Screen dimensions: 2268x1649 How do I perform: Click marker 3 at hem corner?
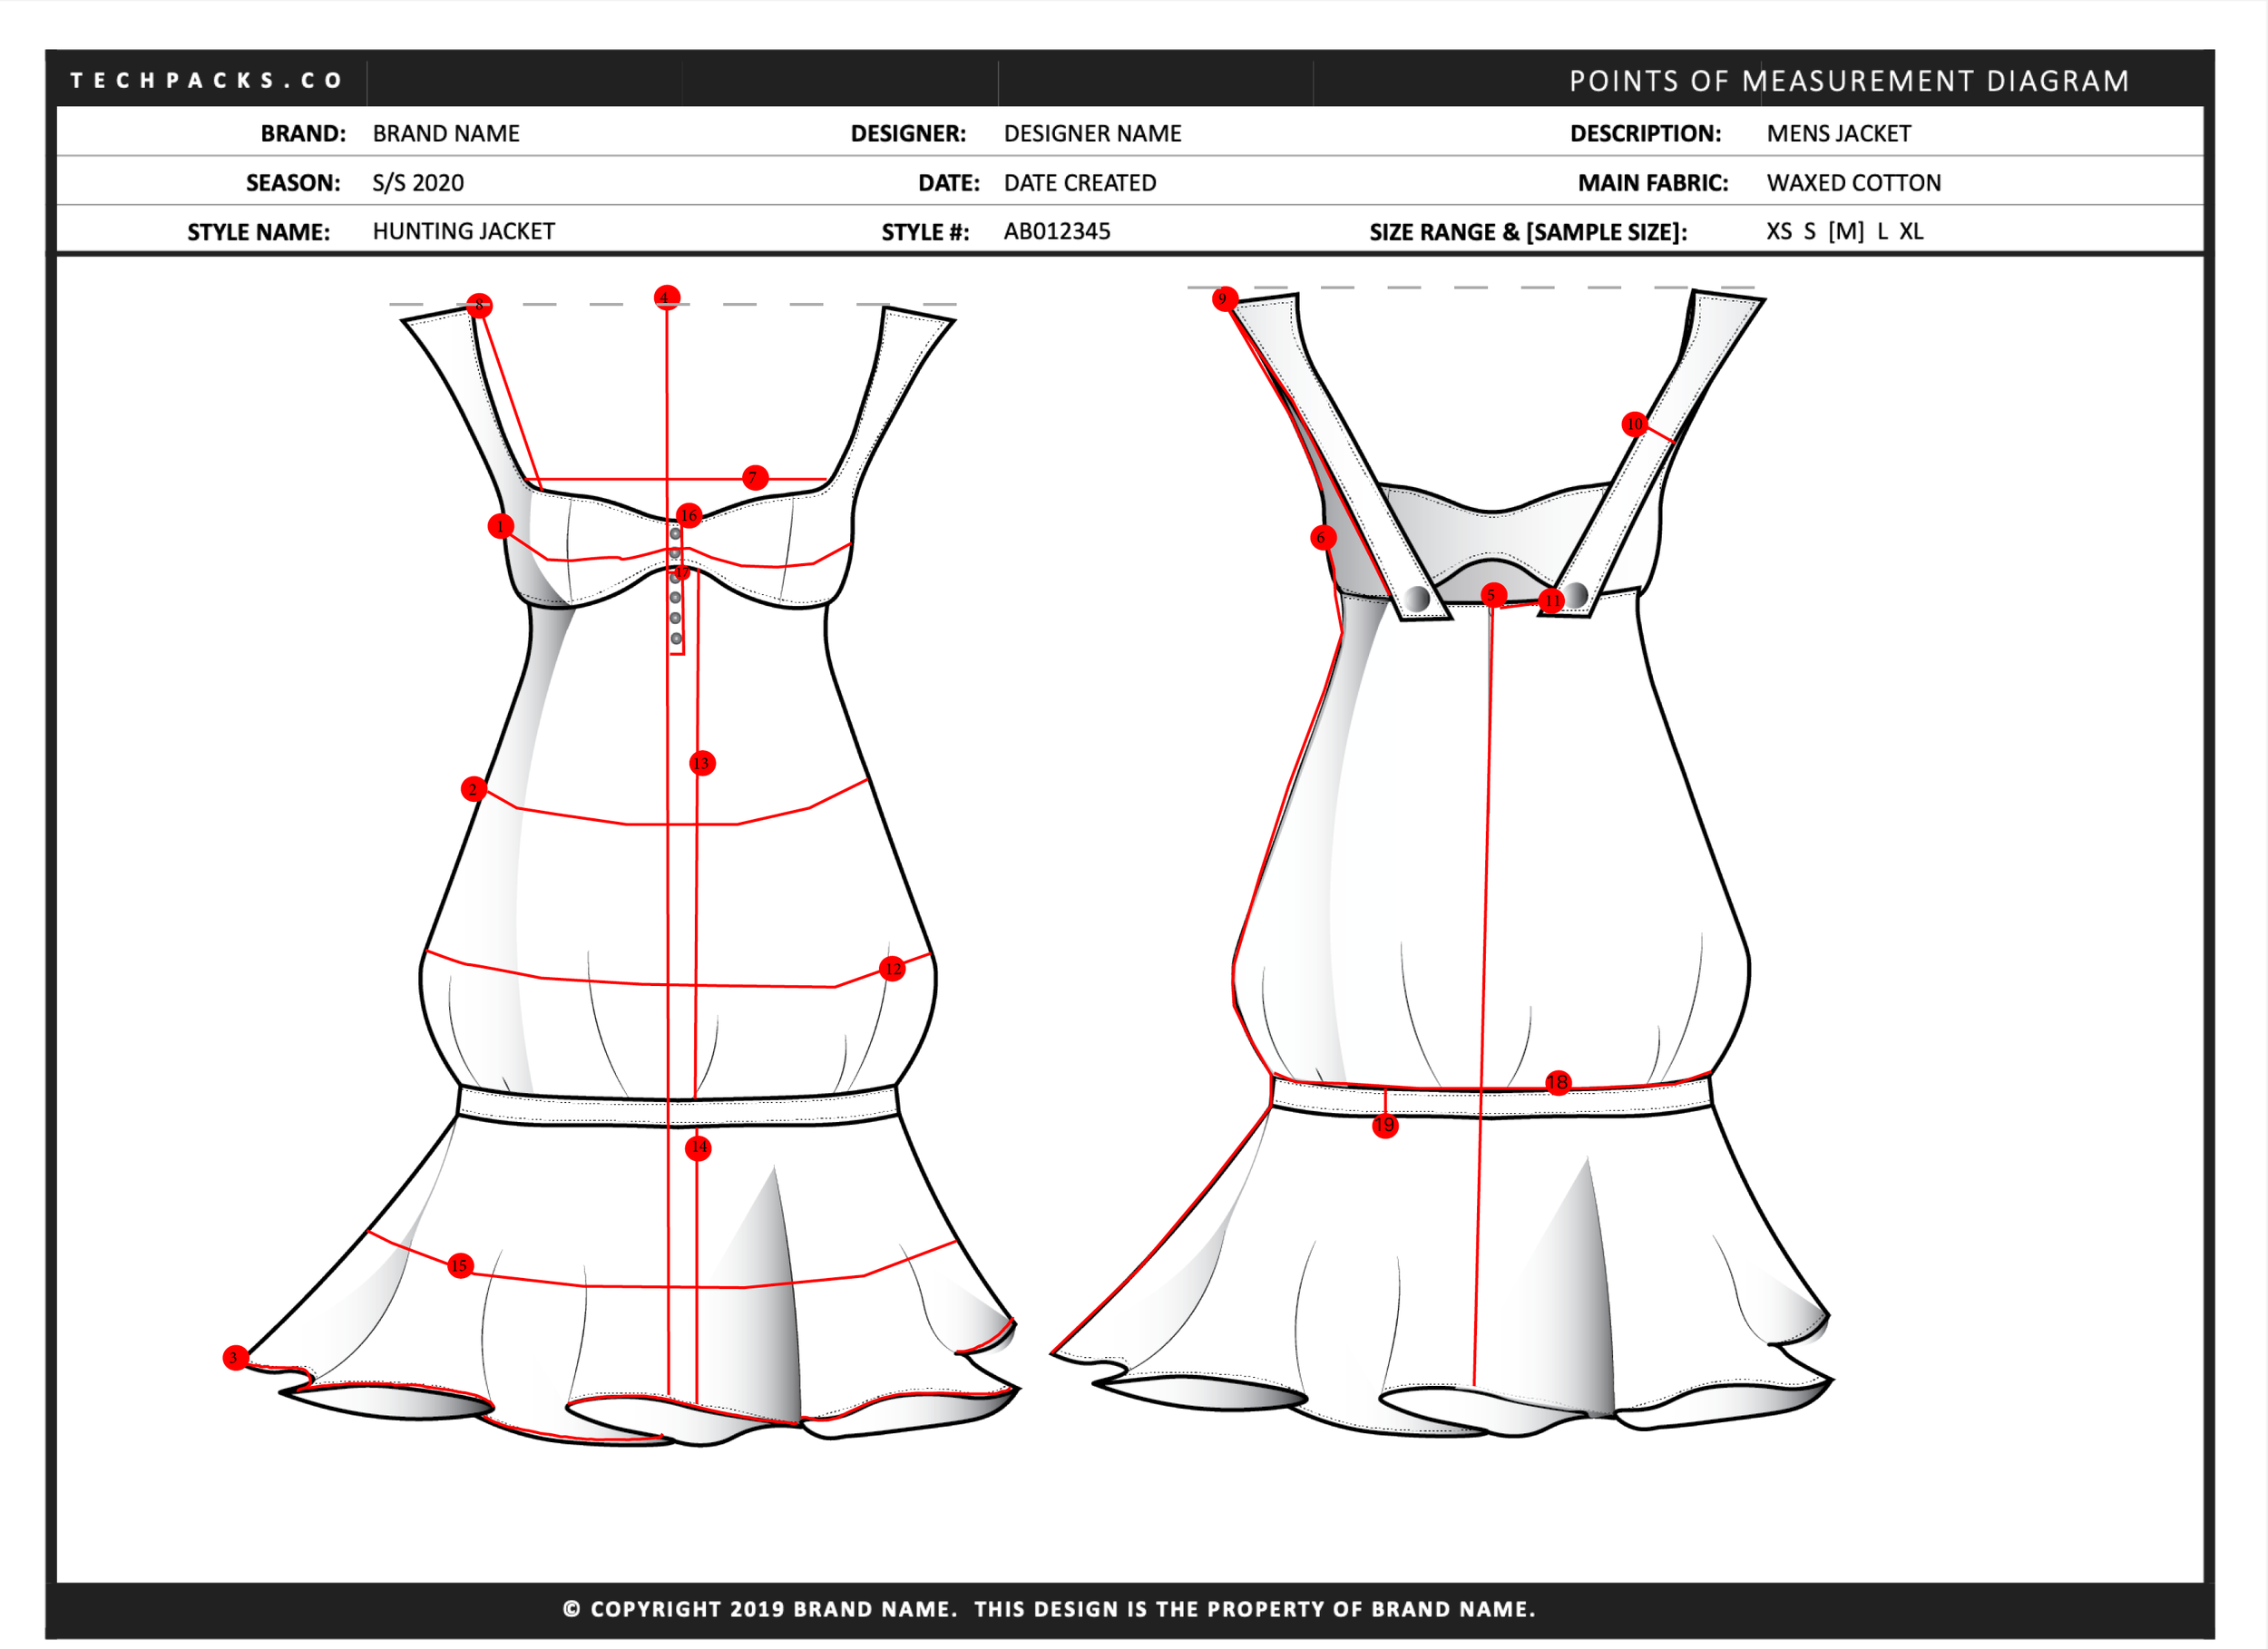click(x=234, y=1357)
